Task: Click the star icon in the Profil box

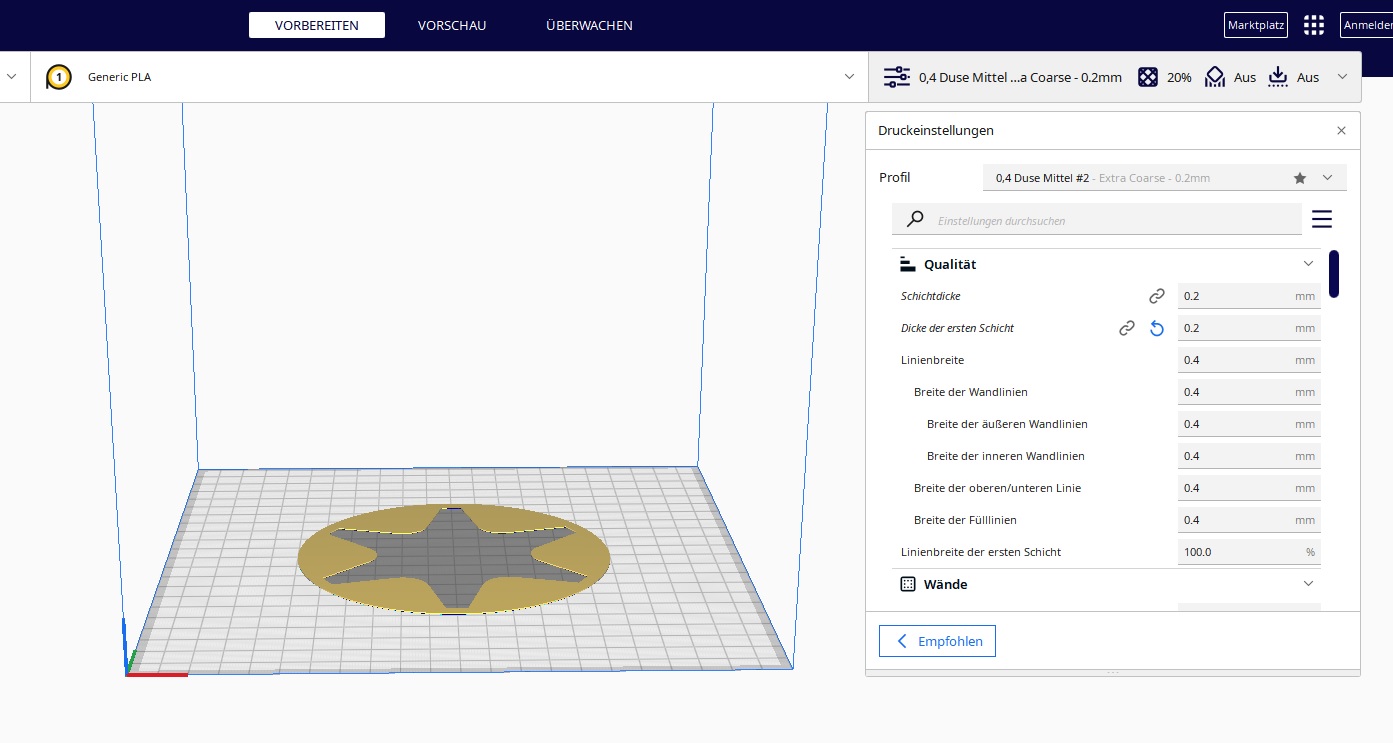Action: click(1300, 178)
